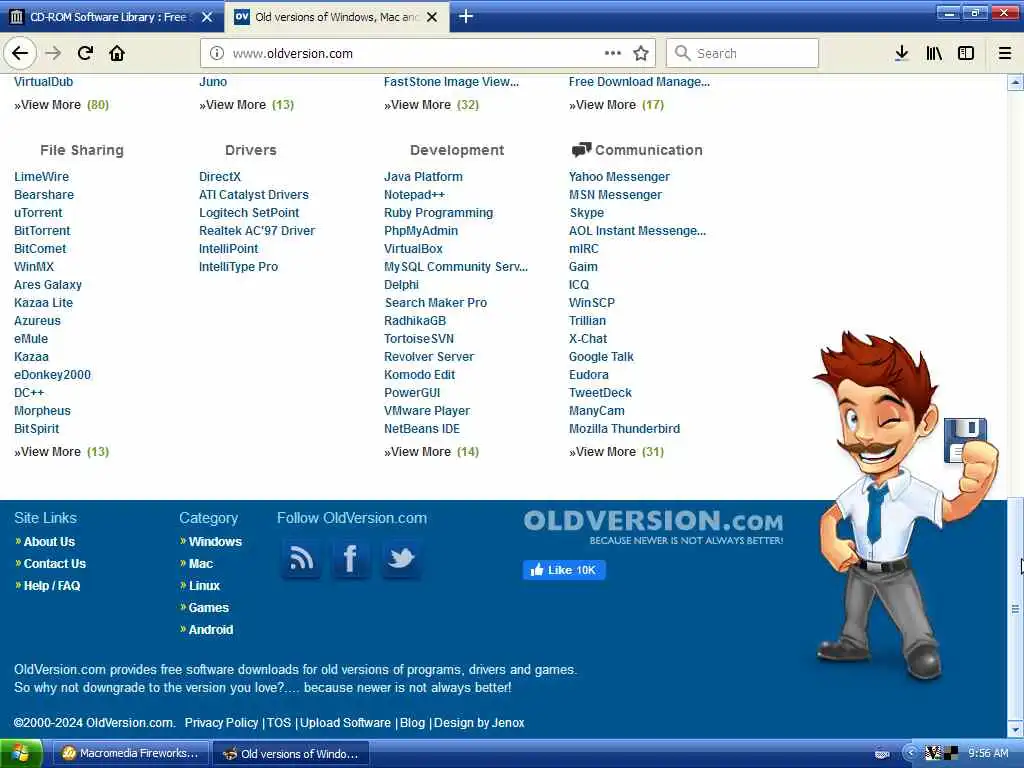Open the LimeWire link
The image size is (1024, 768).
41,177
